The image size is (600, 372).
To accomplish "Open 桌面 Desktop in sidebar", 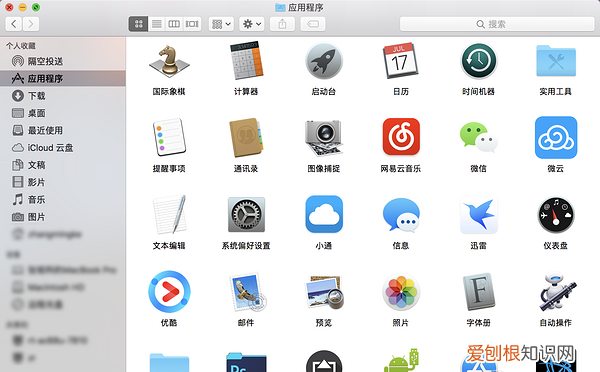I will coord(63,113).
